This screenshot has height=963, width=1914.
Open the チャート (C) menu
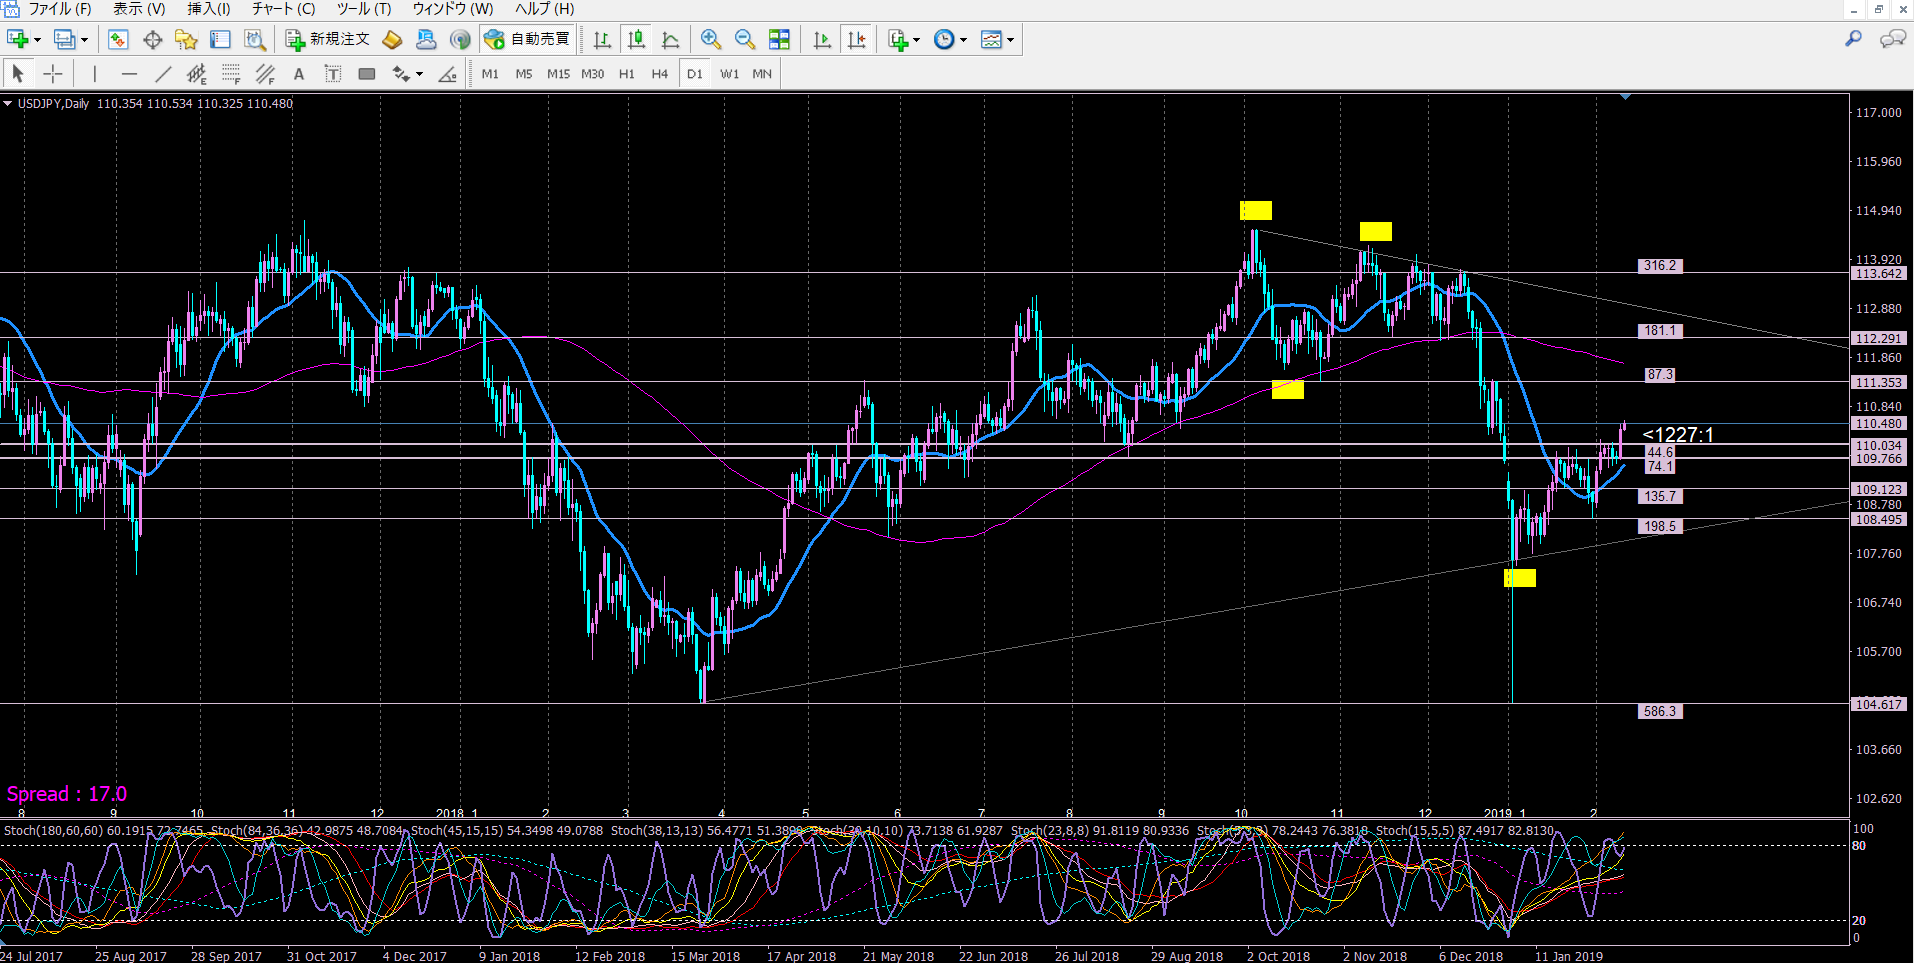(x=283, y=9)
